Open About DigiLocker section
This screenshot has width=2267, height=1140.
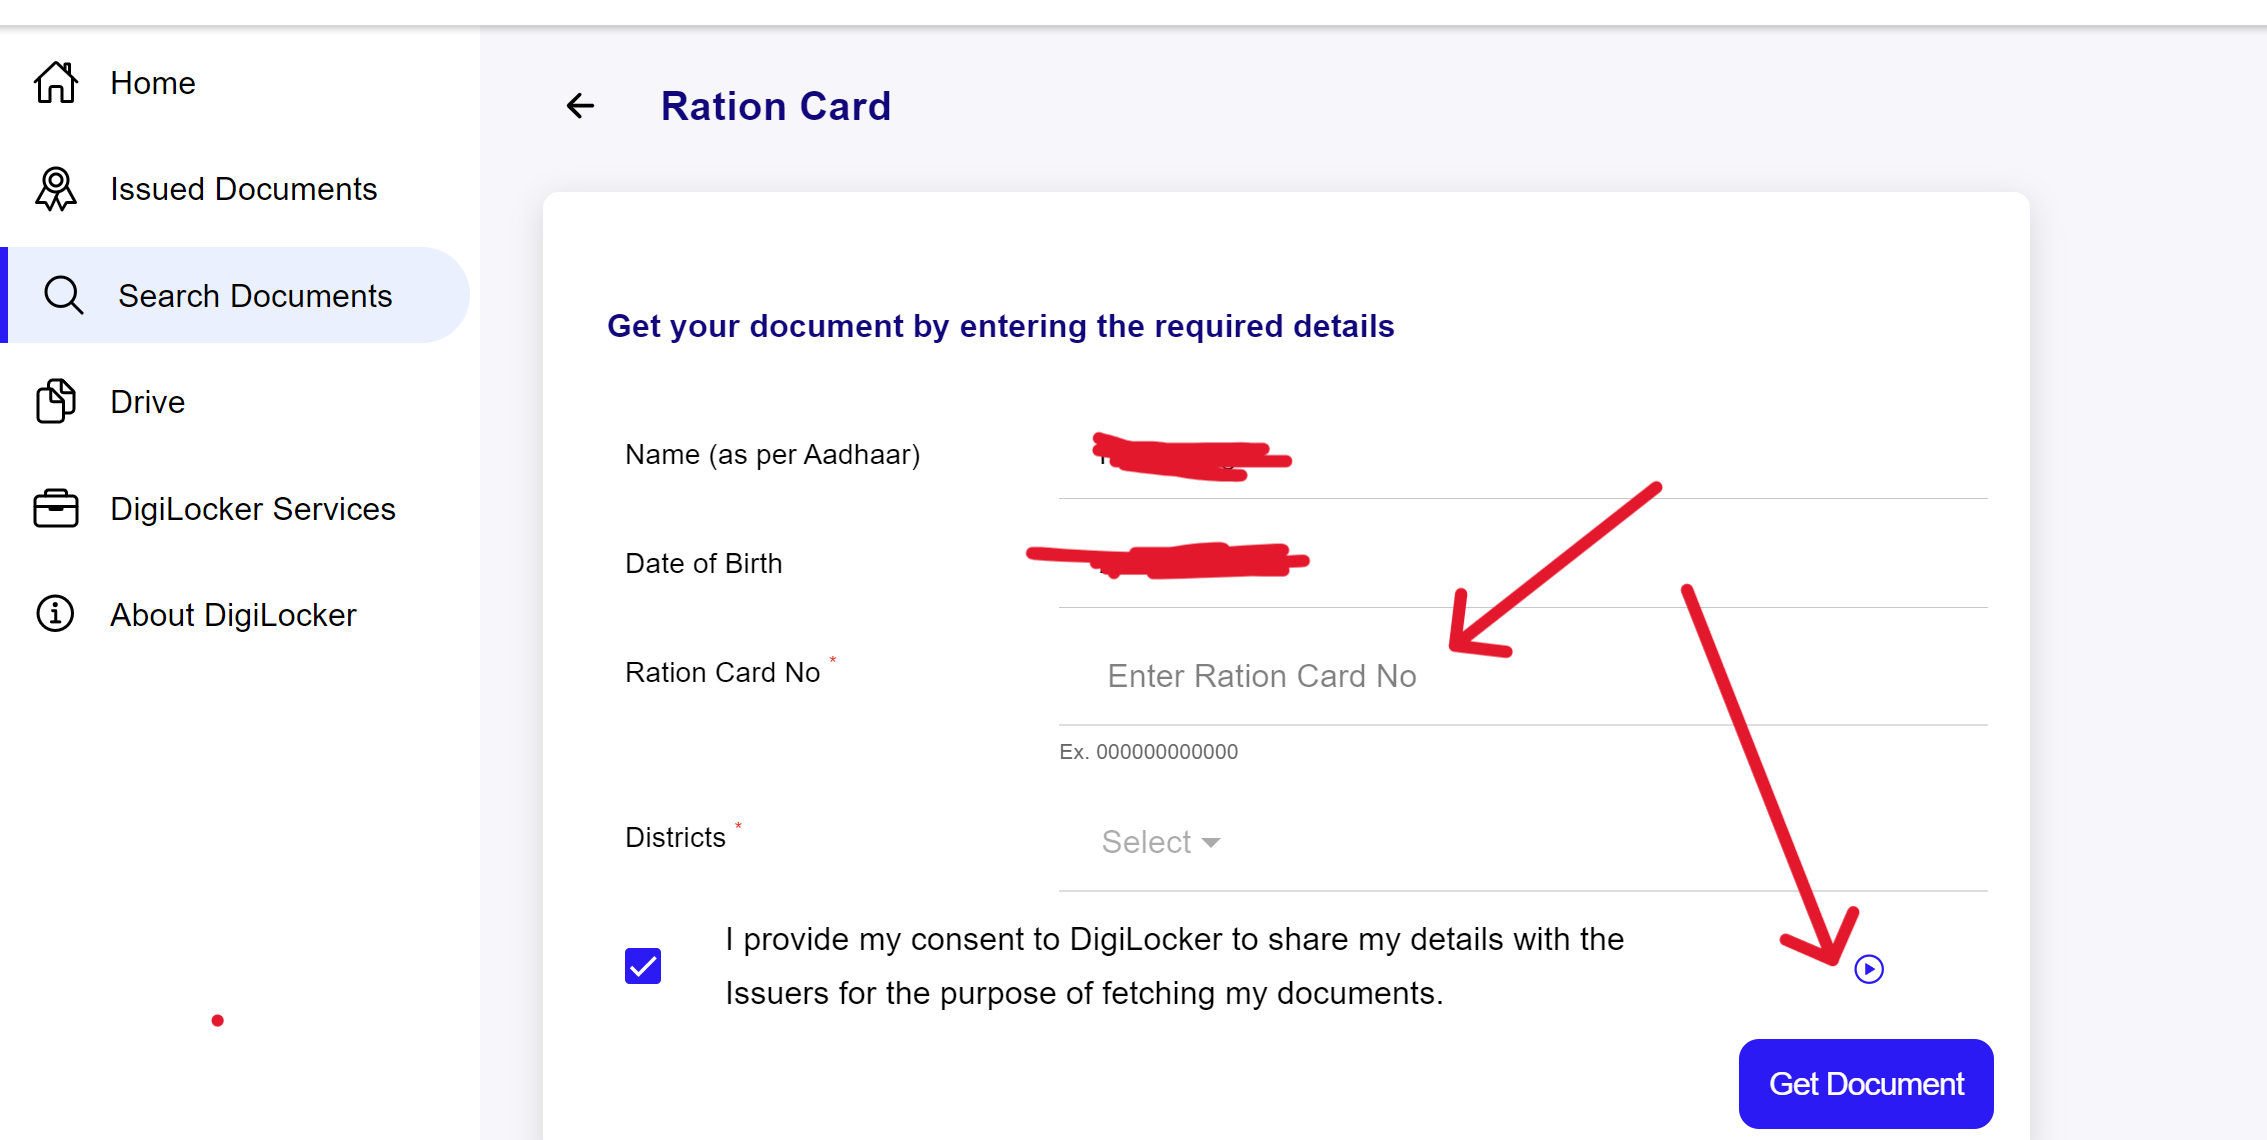coord(235,615)
